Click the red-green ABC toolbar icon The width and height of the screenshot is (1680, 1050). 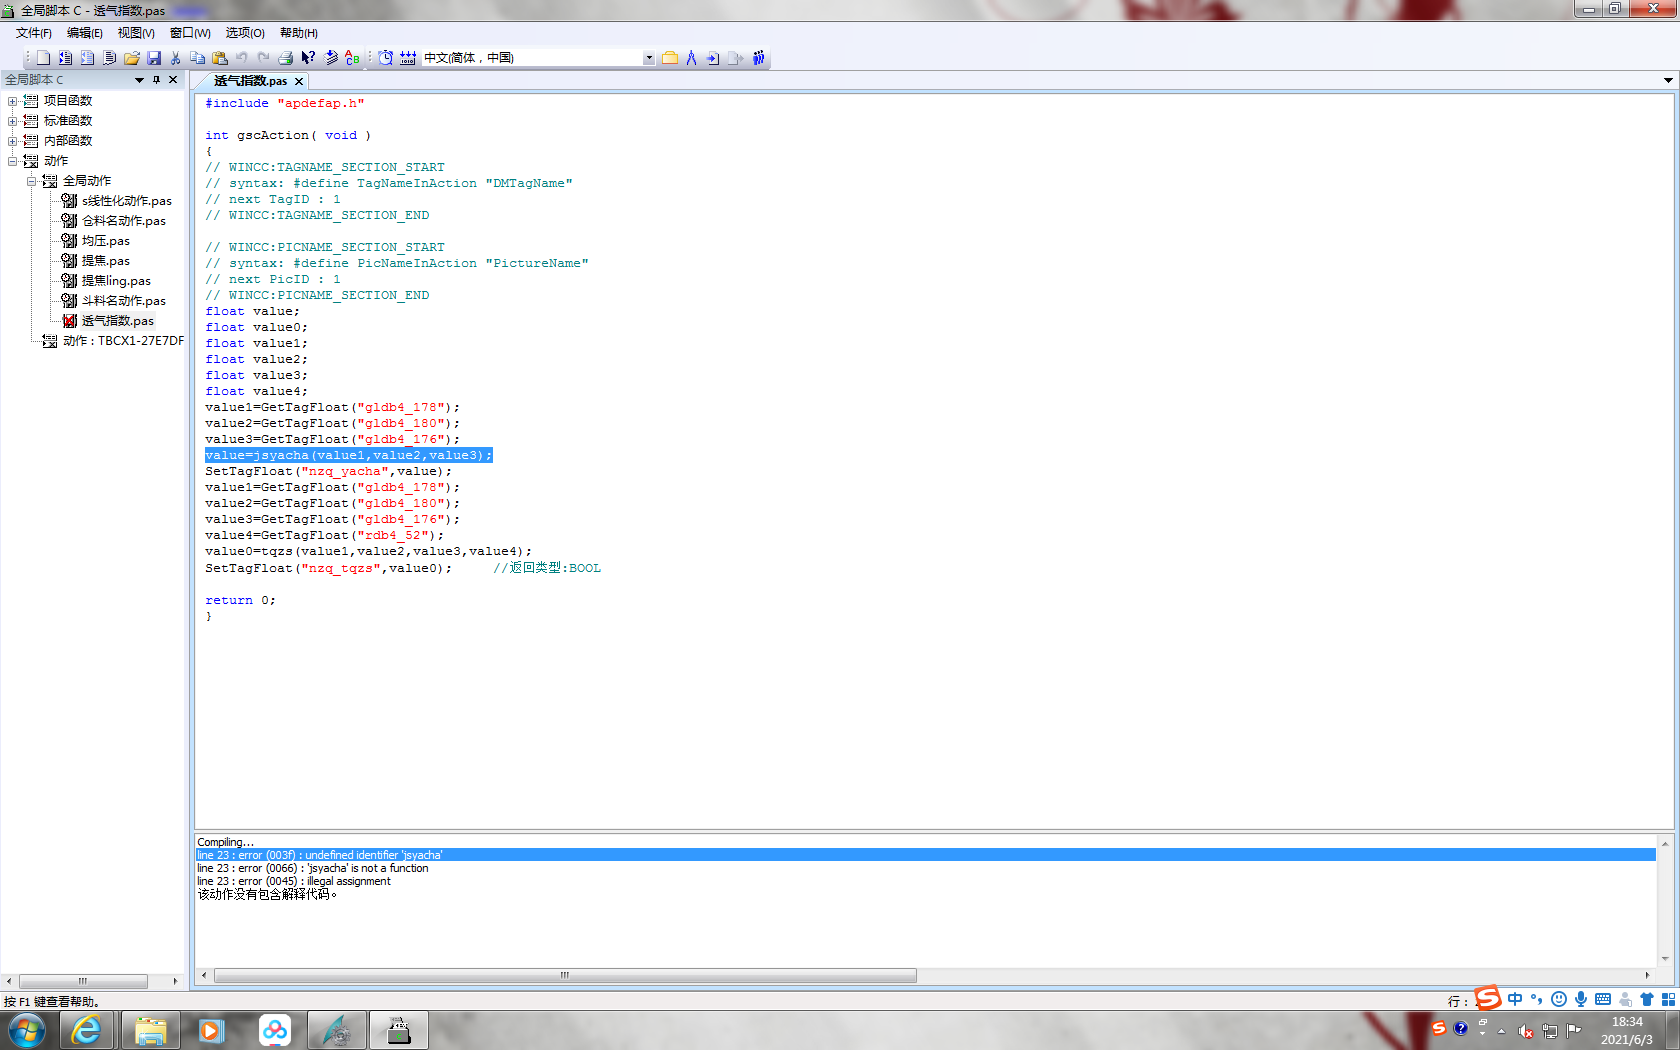(x=352, y=58)
